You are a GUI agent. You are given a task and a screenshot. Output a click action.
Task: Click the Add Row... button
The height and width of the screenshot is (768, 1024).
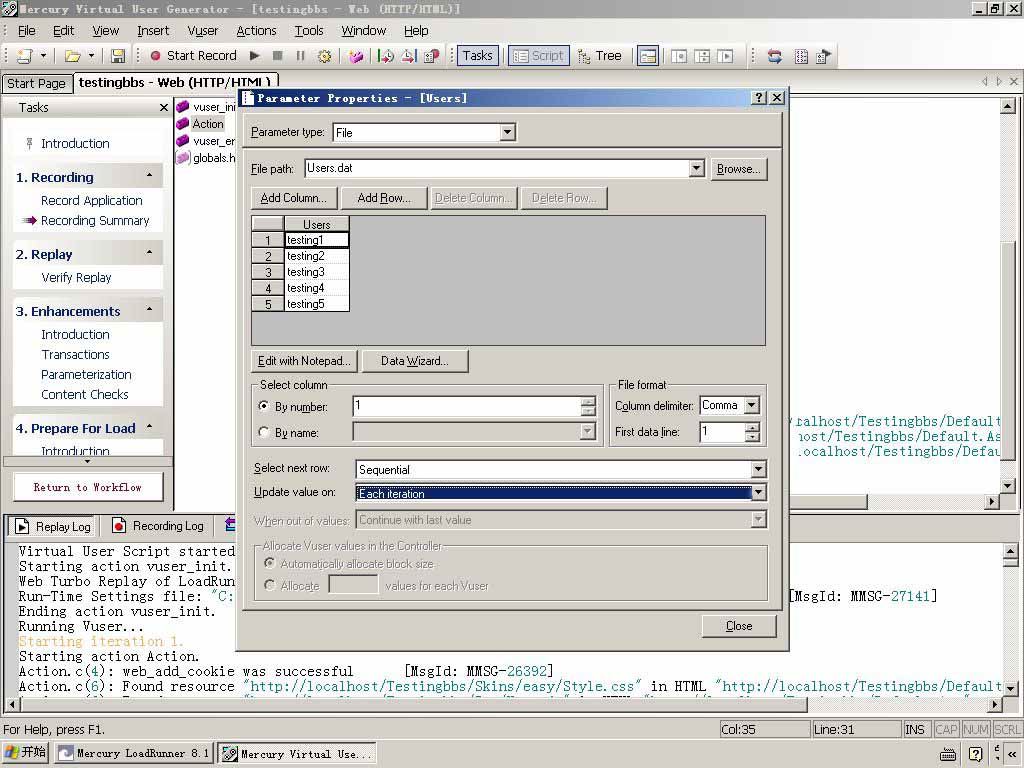tap(384, 198)
